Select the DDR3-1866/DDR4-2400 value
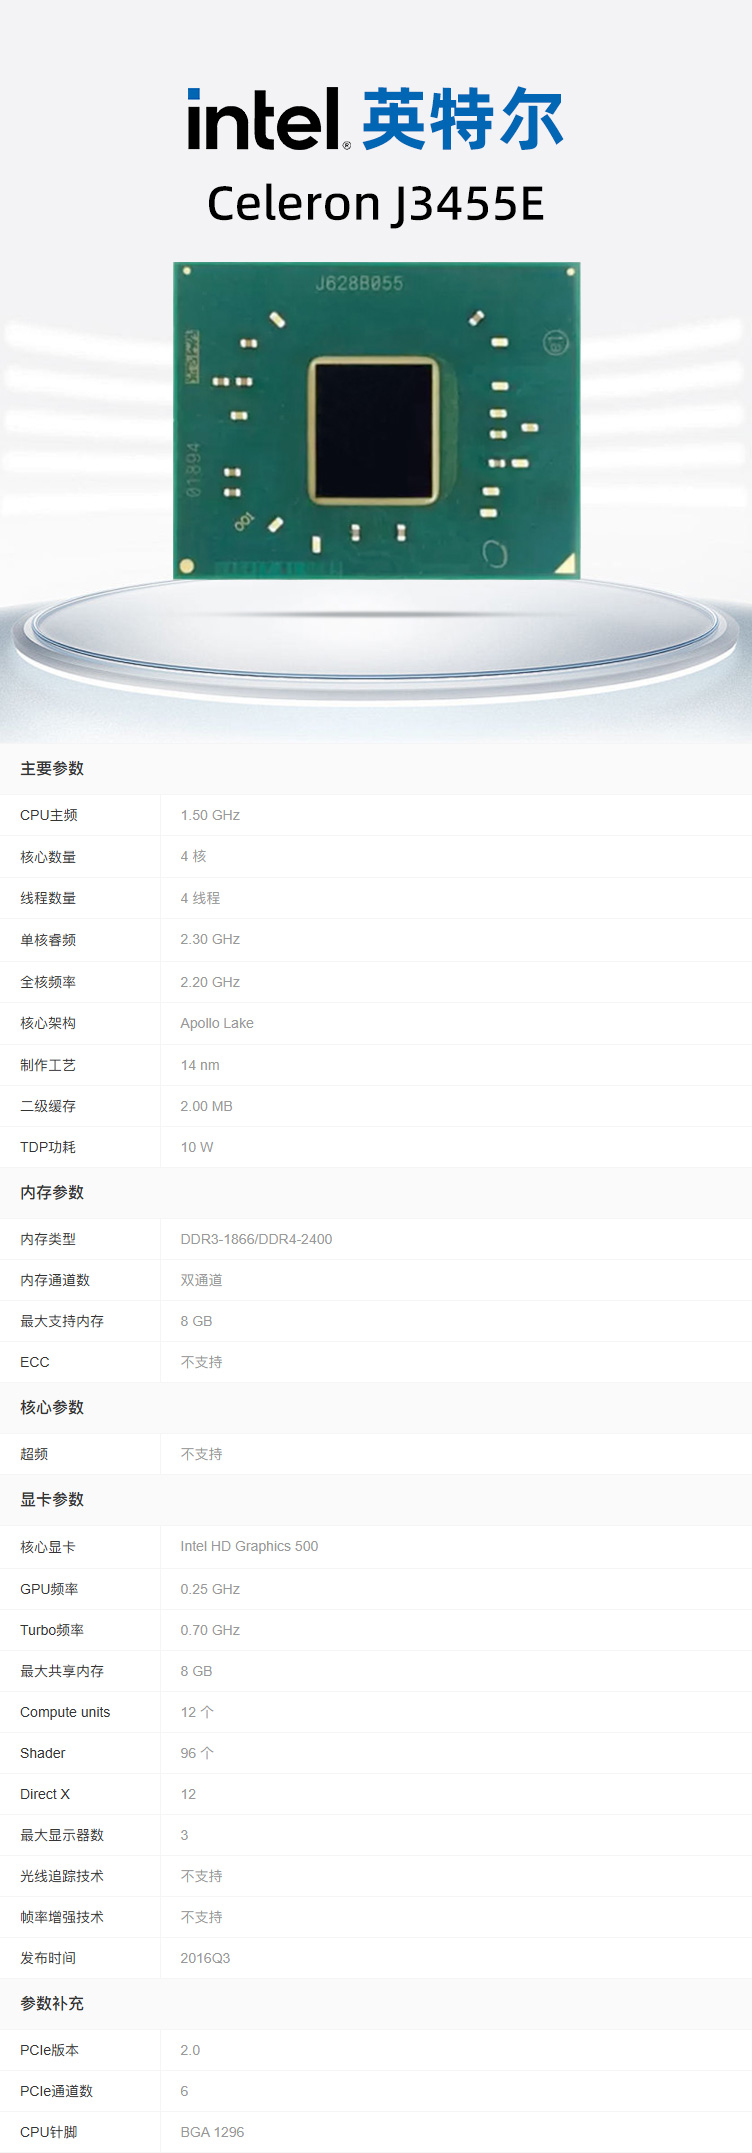The height and width of the screenshot is (2153, 752). click(256, 1239)
